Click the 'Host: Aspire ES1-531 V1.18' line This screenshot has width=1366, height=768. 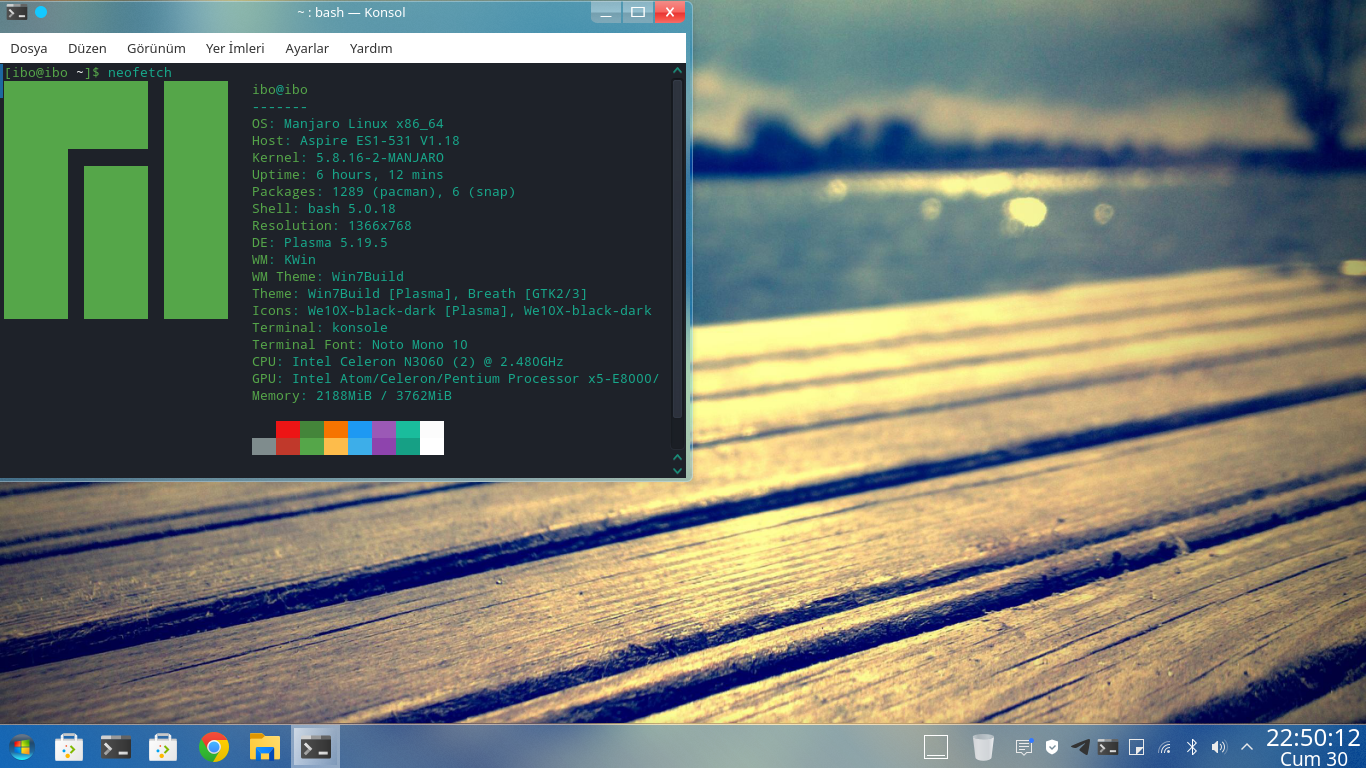click(356, 141)
